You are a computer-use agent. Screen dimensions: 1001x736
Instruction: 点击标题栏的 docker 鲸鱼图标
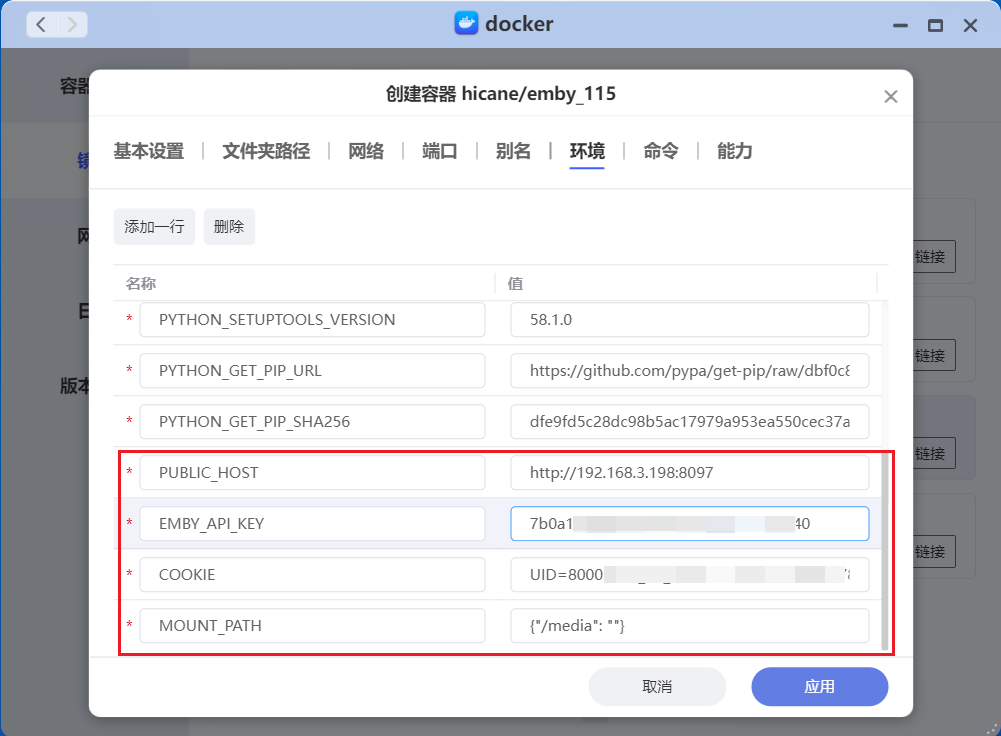(468, 23)
